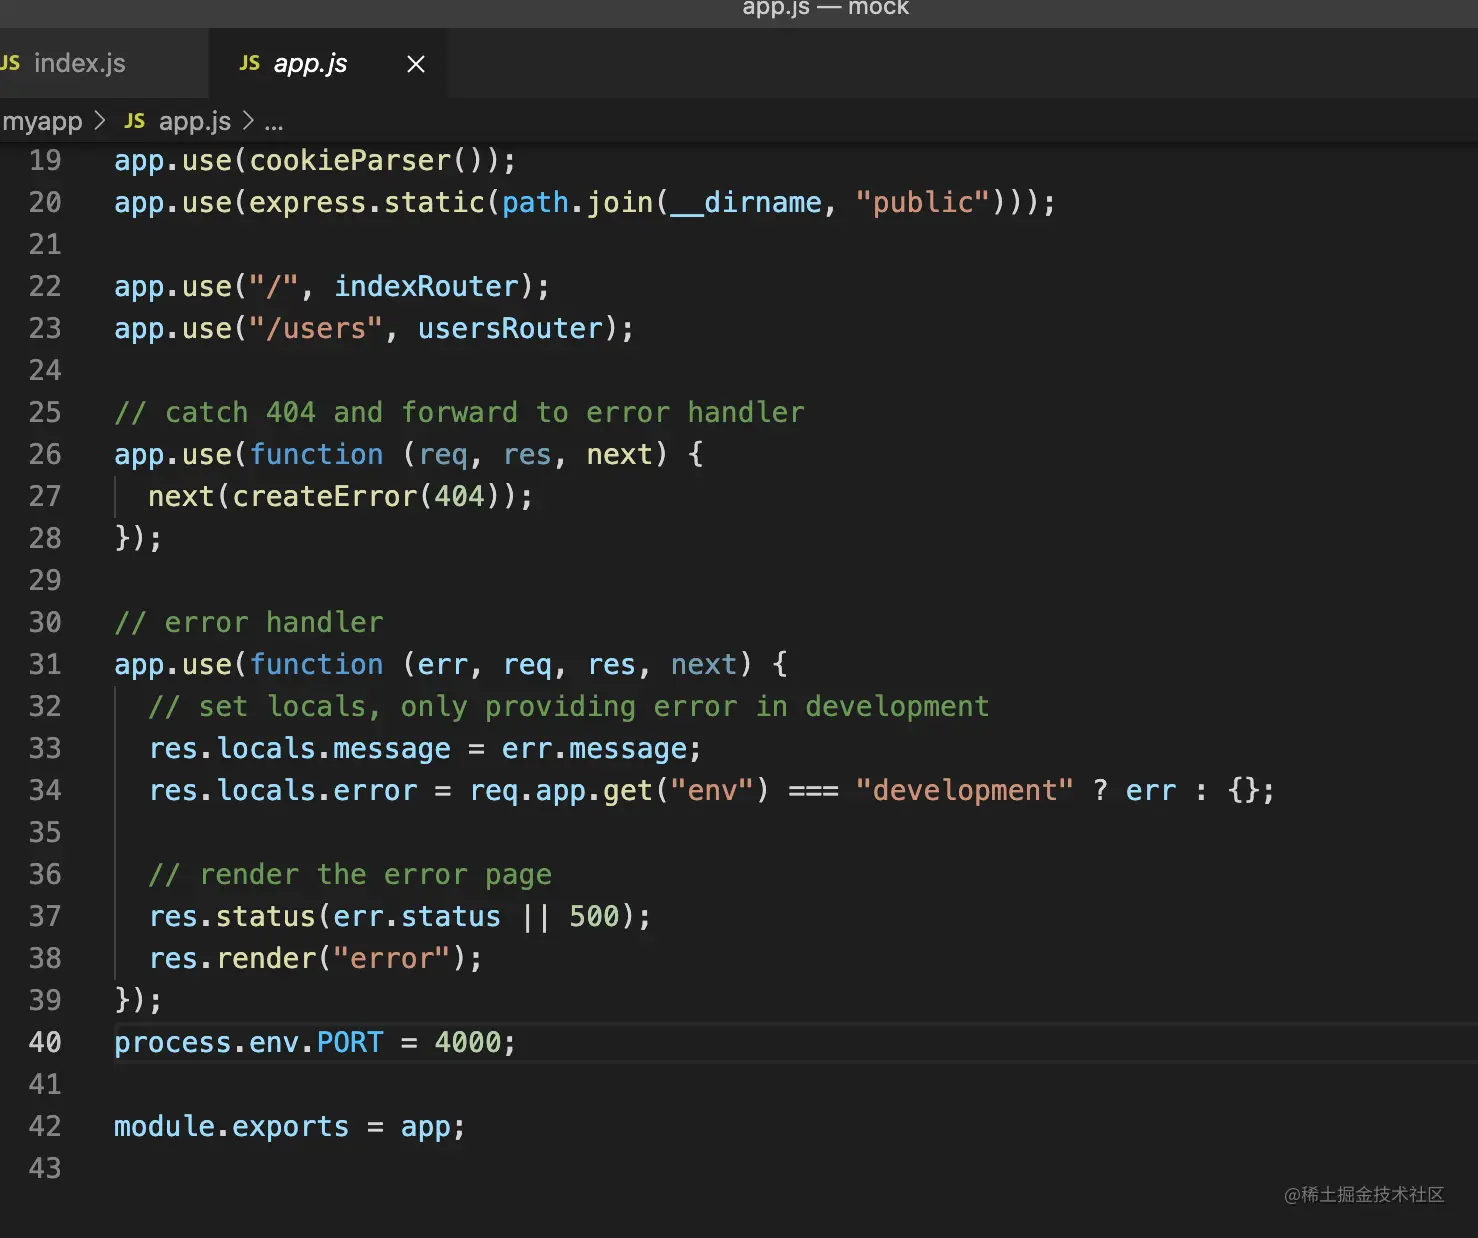Select the app.js editor tab
This screenshot has height=1238, width=1478.
pyautogui.click(x=310, y=63)
